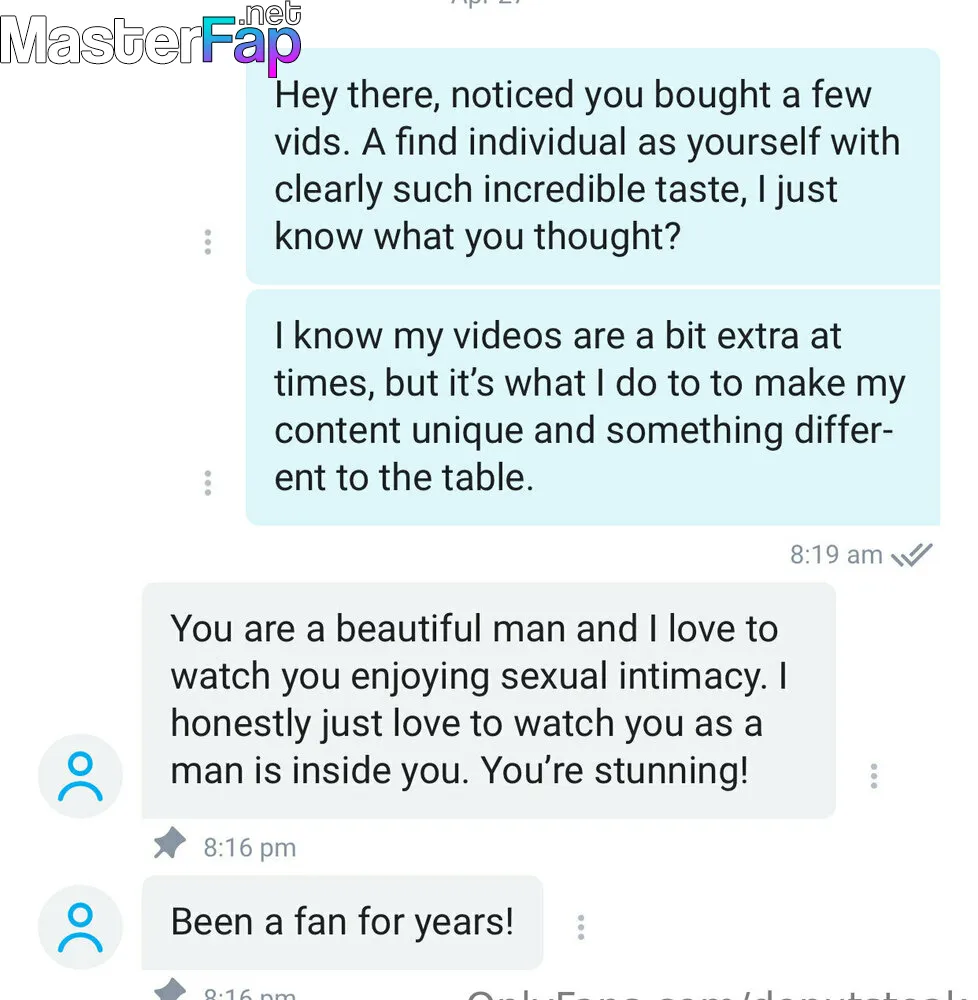
Task: Select the 'You are a beautiful man' message
Action: 488,700
